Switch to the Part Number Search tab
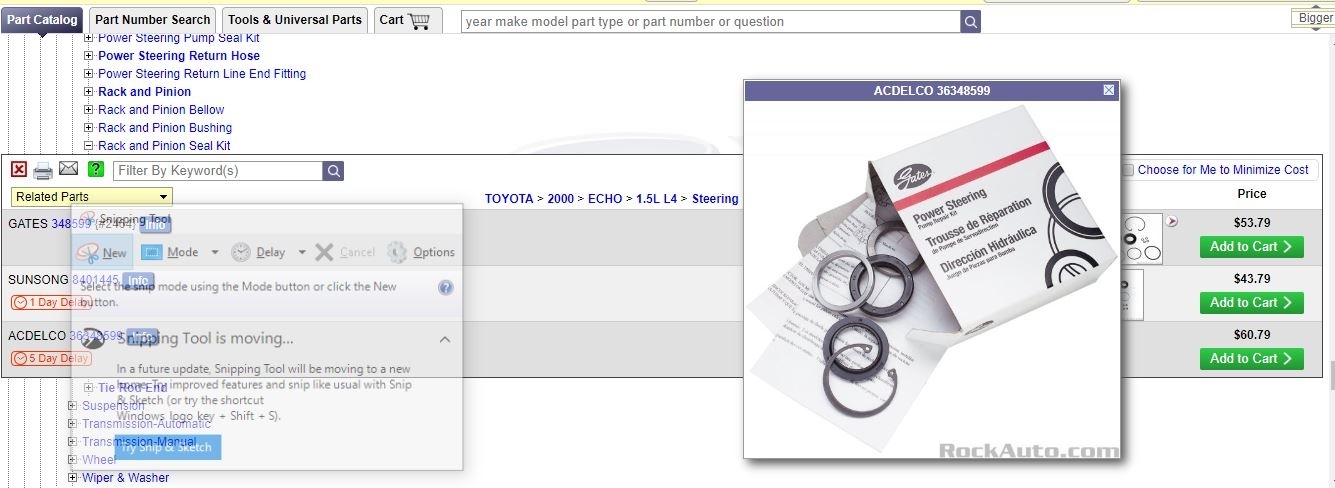The image size is (1335, 488). (x=152, y=19)
